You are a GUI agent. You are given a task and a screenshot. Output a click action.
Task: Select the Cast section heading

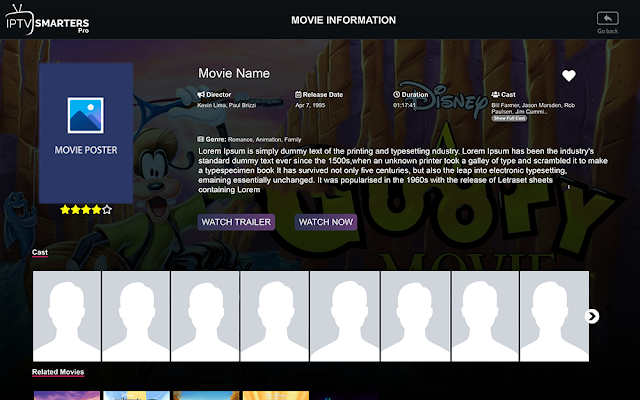(40, 253)
